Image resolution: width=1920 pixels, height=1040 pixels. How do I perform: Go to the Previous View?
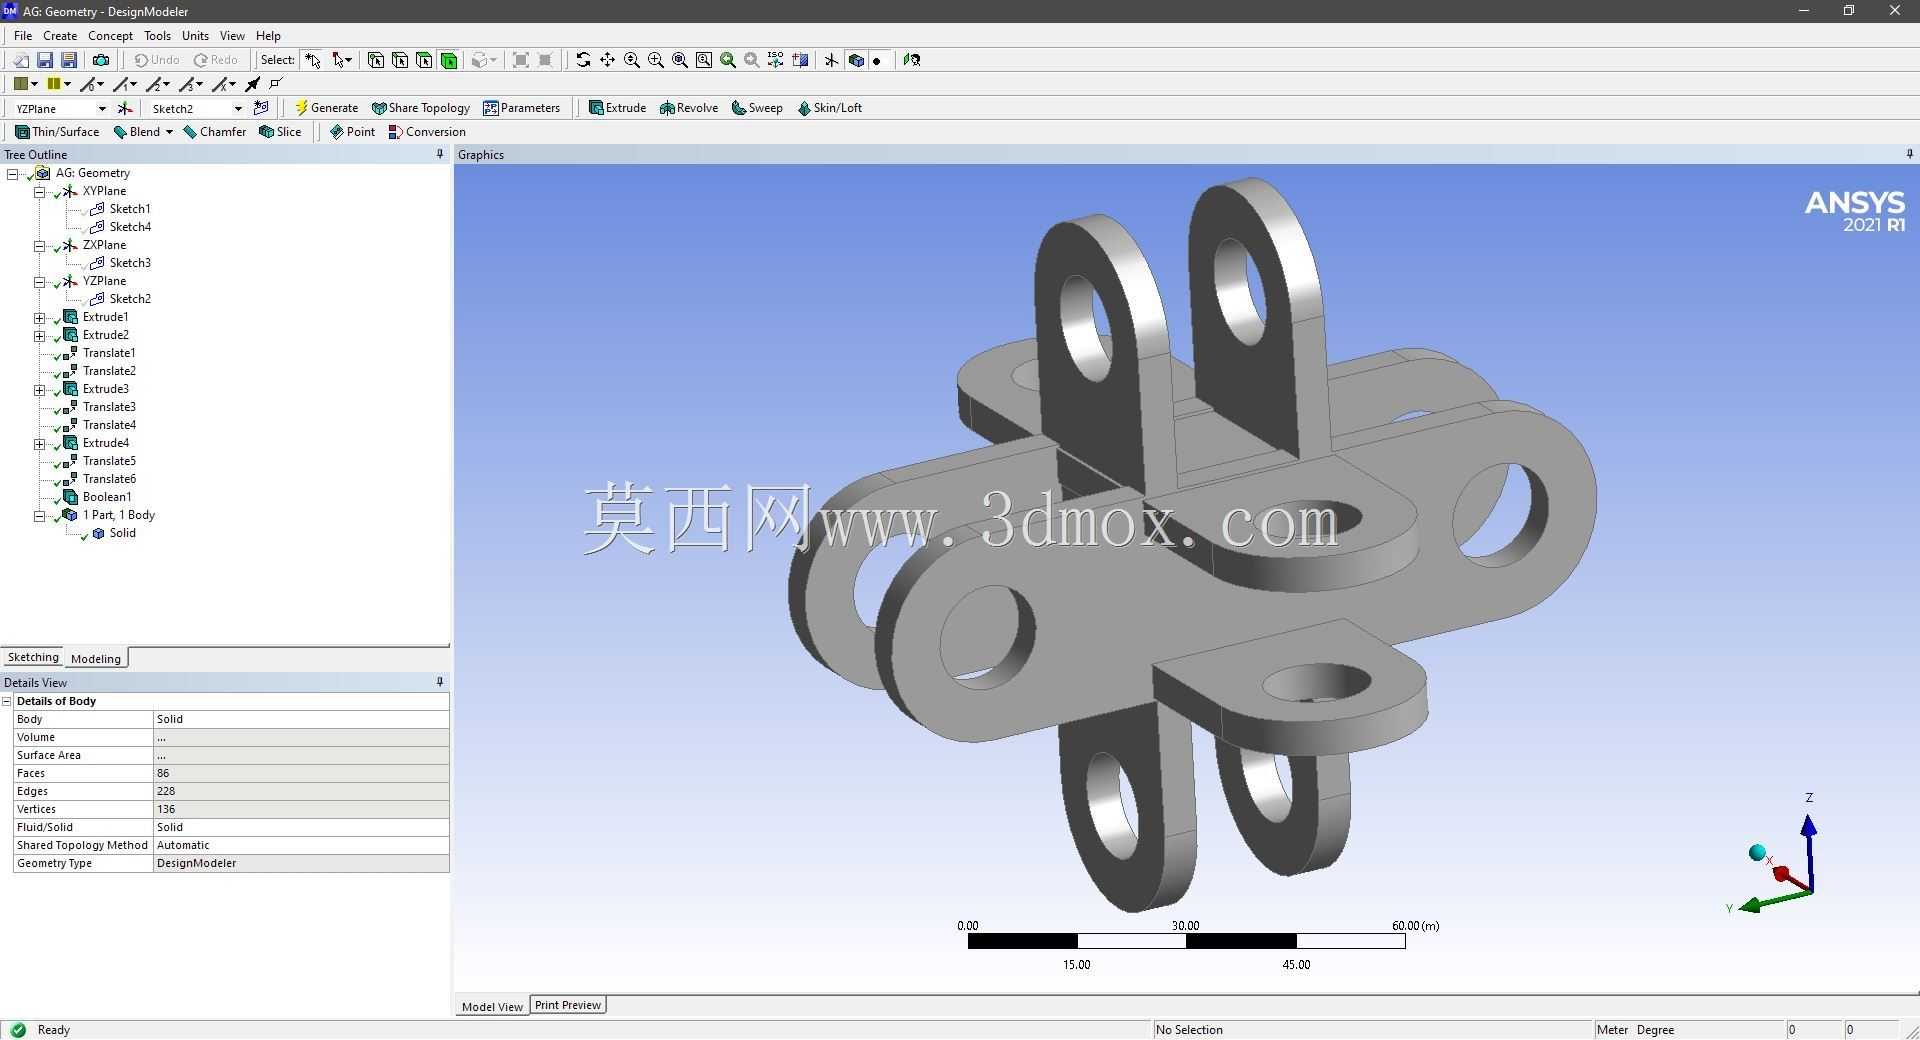coord(728,60)
